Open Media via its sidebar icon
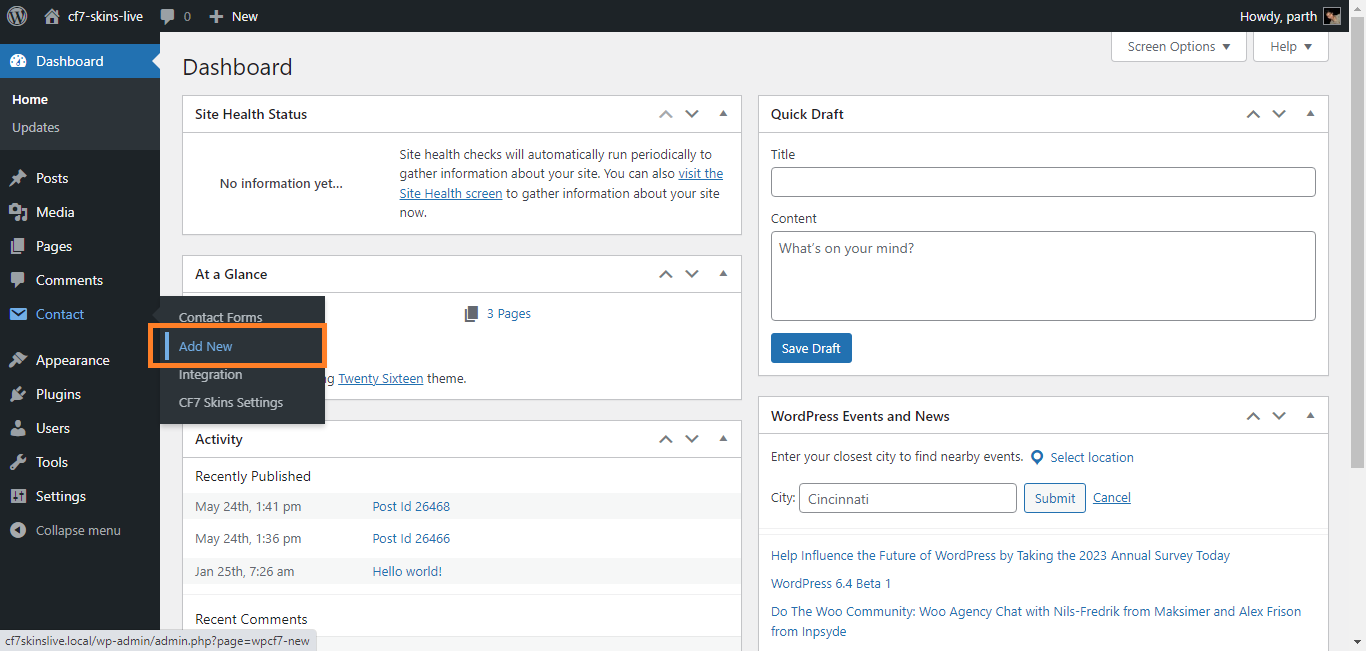The image size is (1366, 651). coord(18,212)
